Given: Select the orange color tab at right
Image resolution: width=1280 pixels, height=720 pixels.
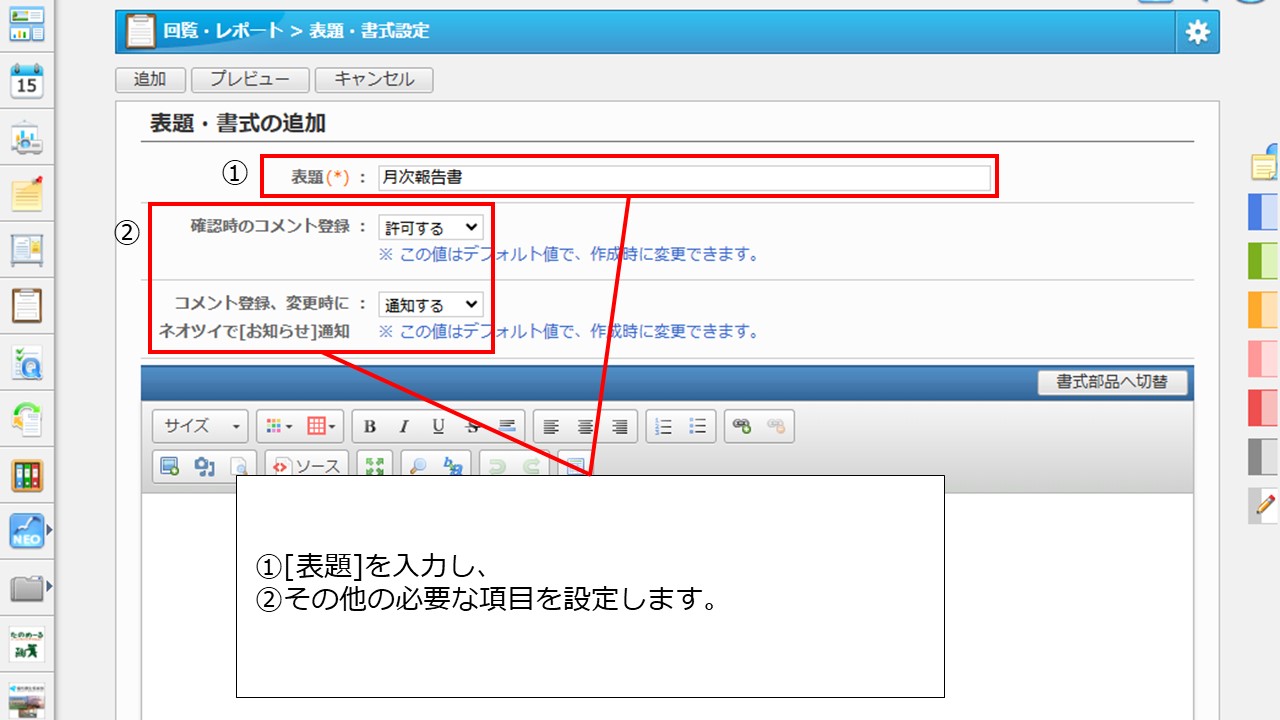Looking at the screenshot, I should pos(1264,310).
